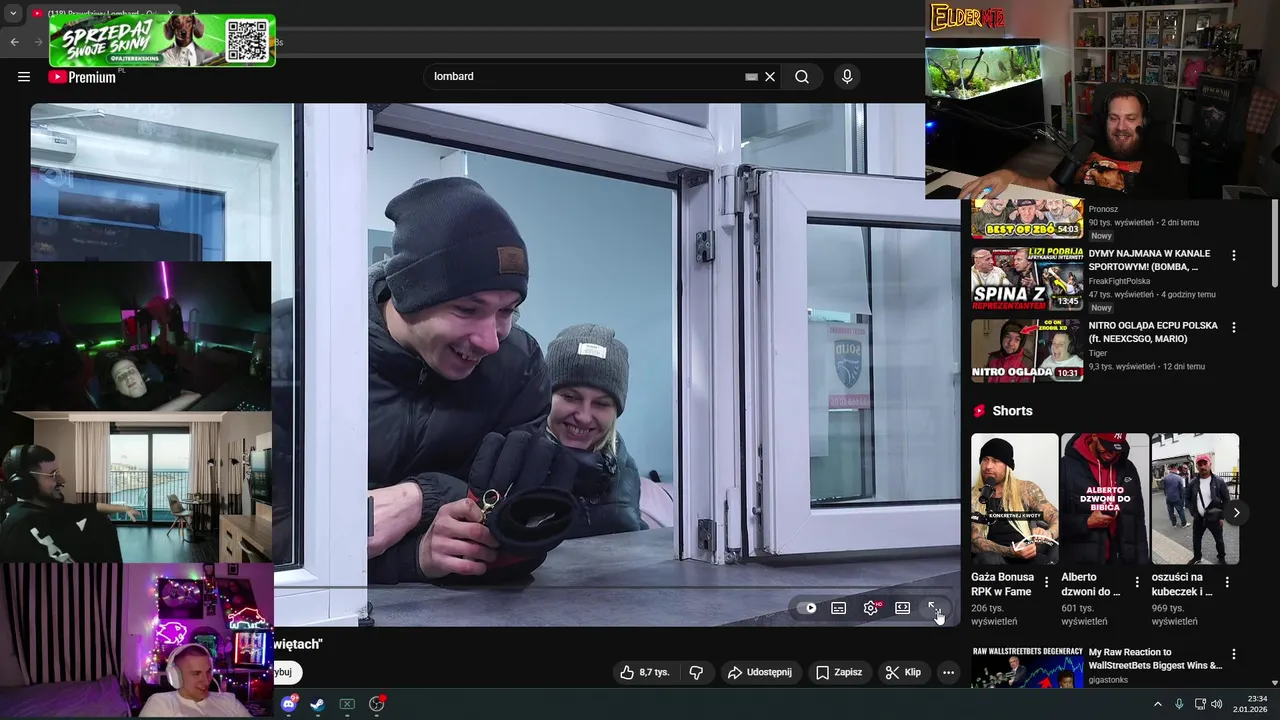Open browser tab list dropdown arrow
The height and width of the screenshot is (720, 1280).
[13, 14]
